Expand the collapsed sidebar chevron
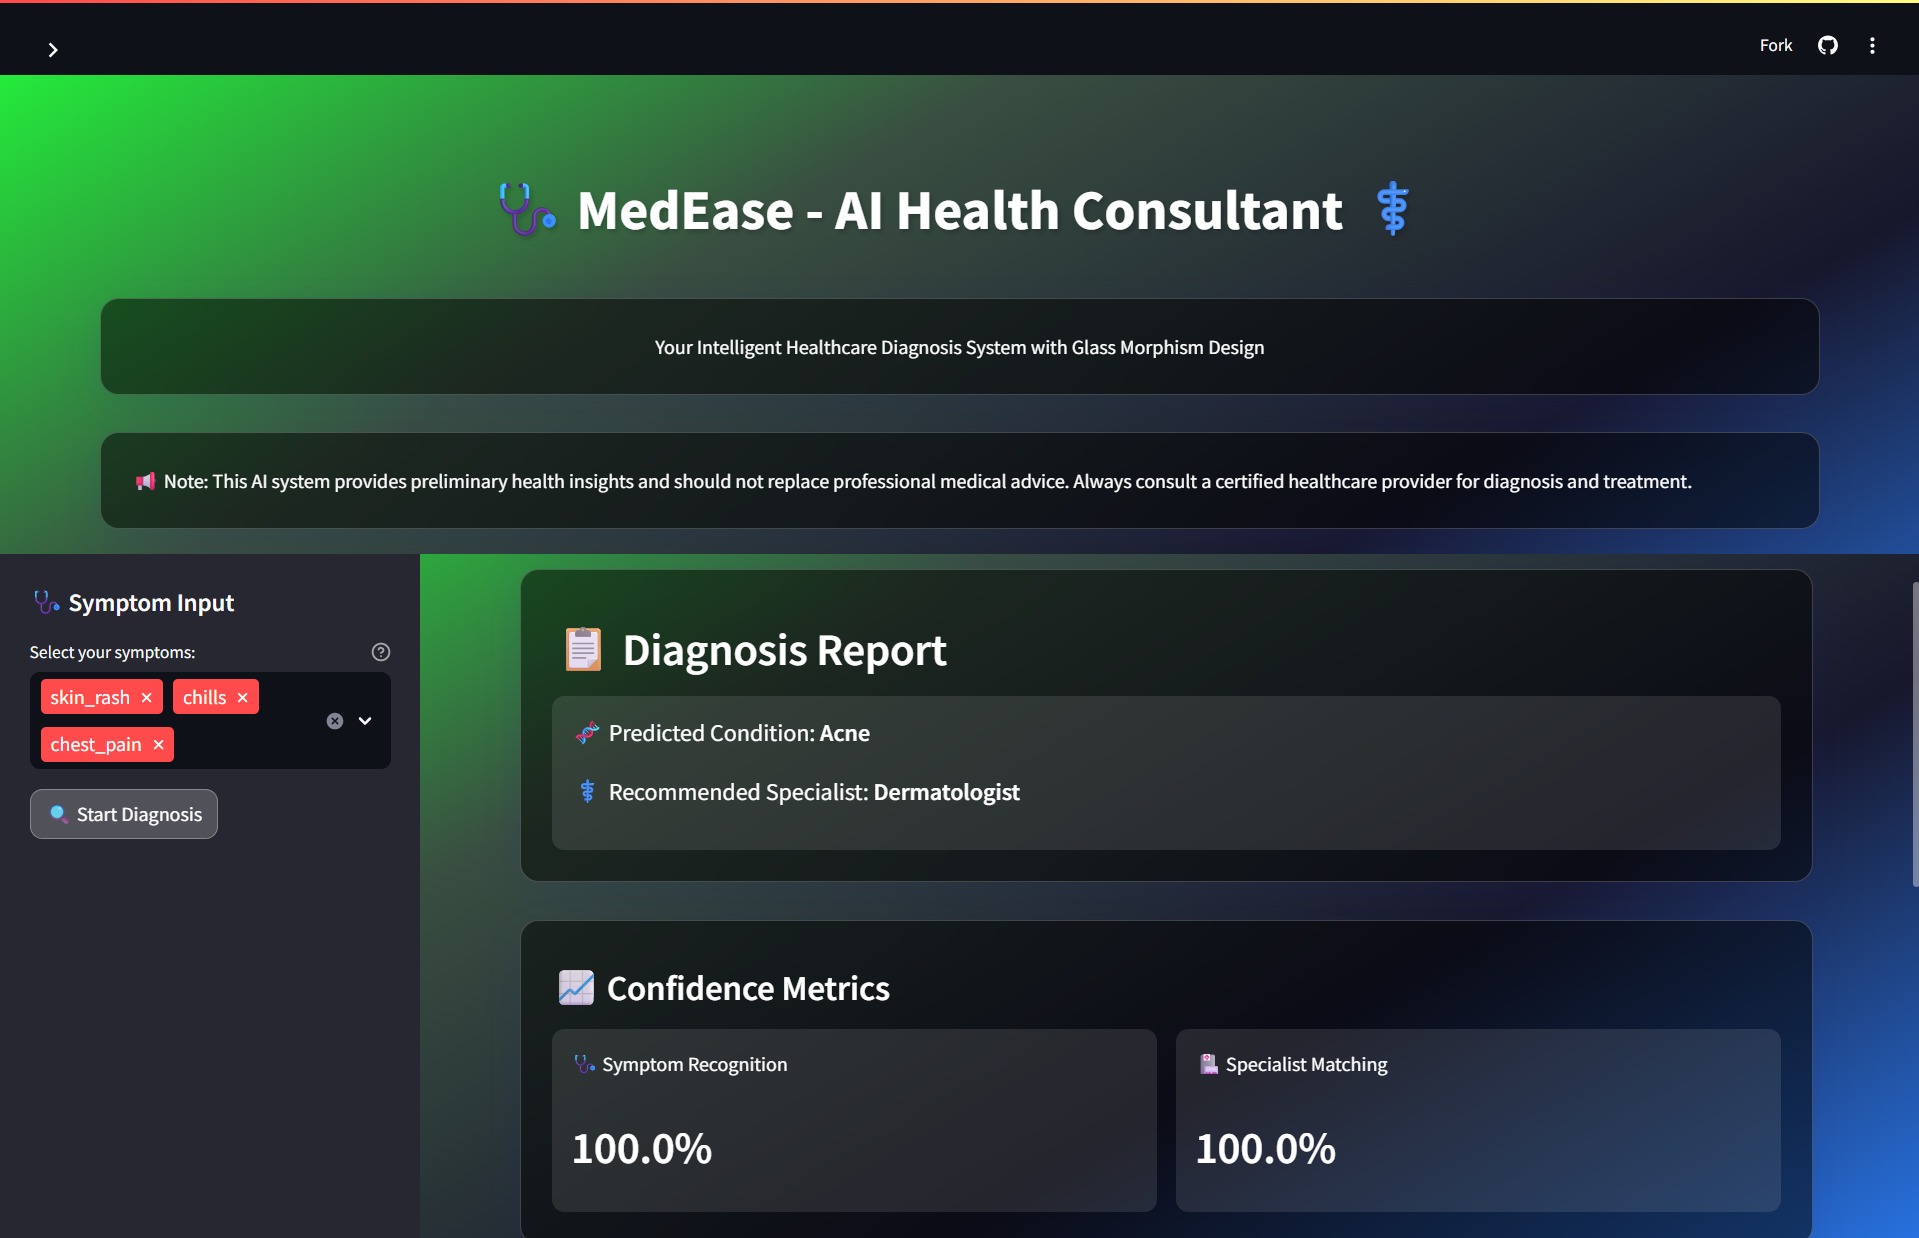This screenshot has height=1238, width=1919. (x=53, y=49)
